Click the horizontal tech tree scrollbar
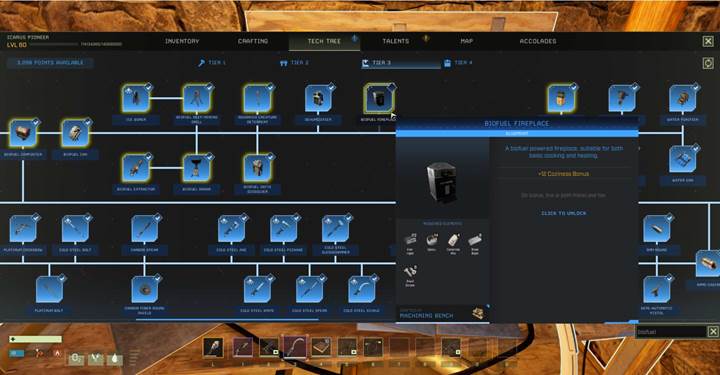 (x=227, y=319)
